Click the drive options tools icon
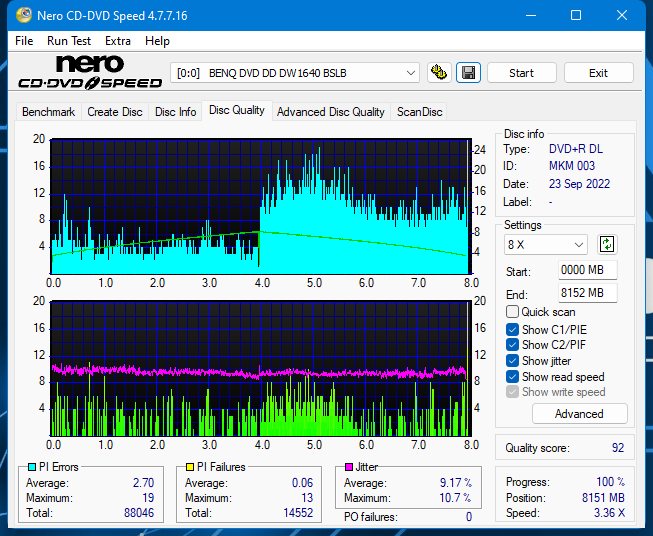The height and width of the screenshot is (536, 653). 439,73
